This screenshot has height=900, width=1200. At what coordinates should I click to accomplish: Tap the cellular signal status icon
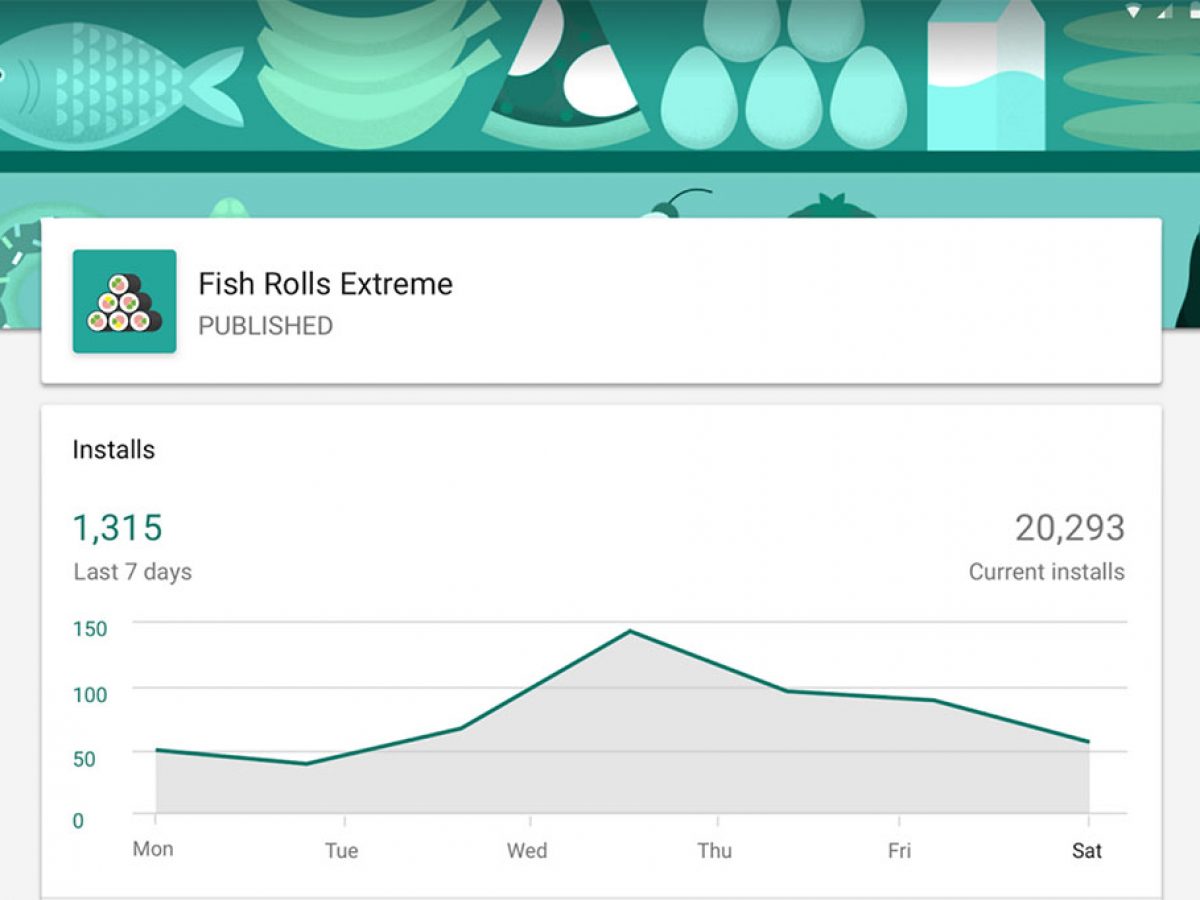[x=1164, y=12]
